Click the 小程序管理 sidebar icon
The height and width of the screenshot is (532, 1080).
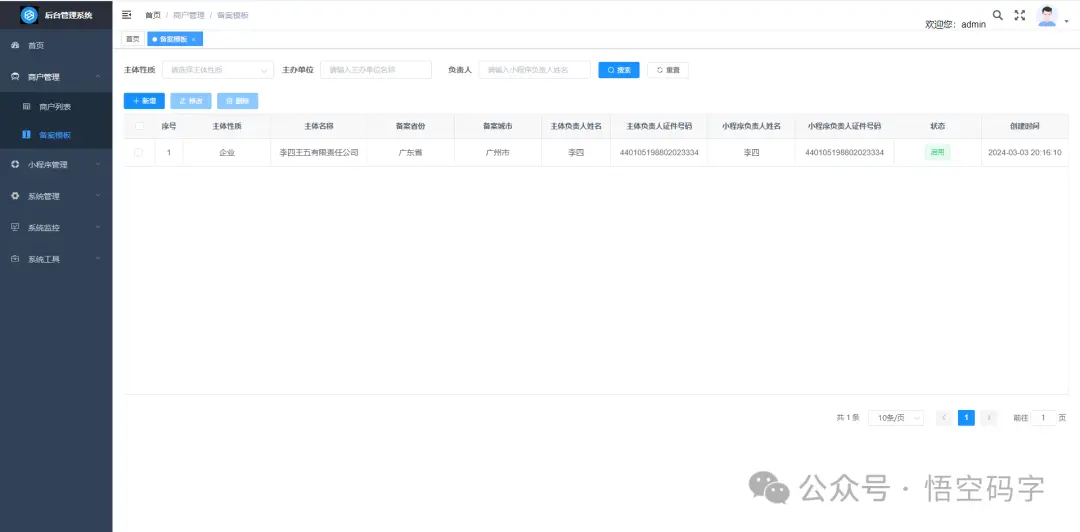[x=15, y=165]
